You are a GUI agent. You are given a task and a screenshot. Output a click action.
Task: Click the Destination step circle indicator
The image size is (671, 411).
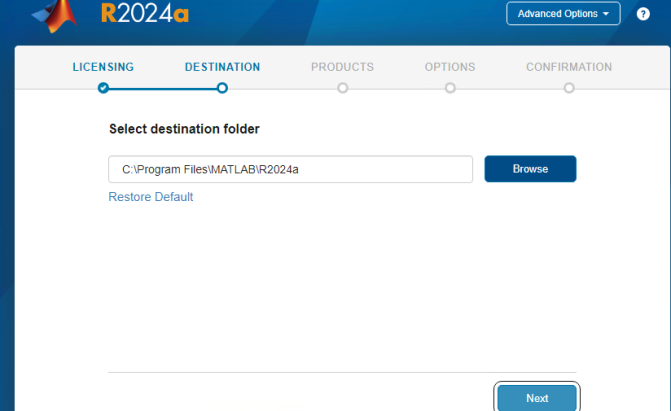[x=222, y=88]
